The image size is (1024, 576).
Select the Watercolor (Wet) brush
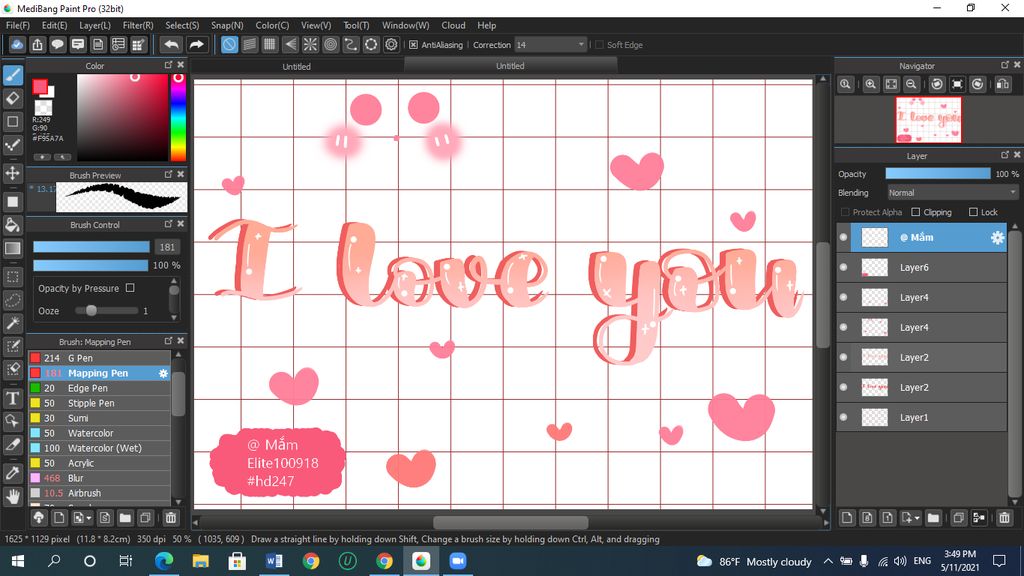pos(99,448)
